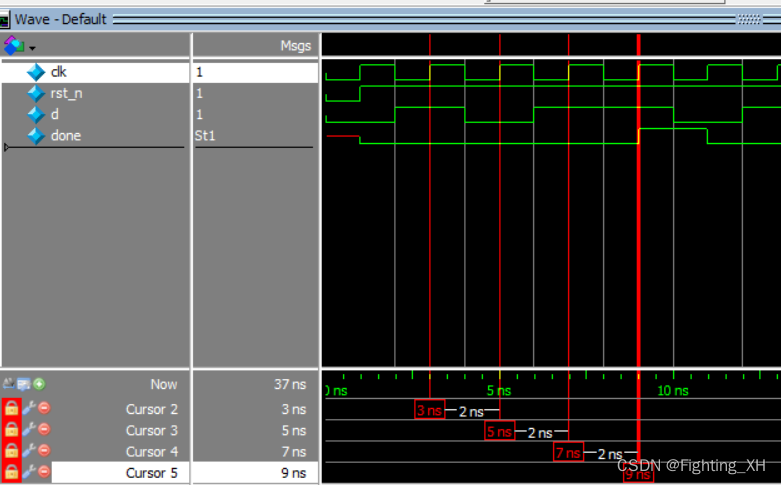
Task: Click the Msgs column header
Action: (x=296, y=46)
